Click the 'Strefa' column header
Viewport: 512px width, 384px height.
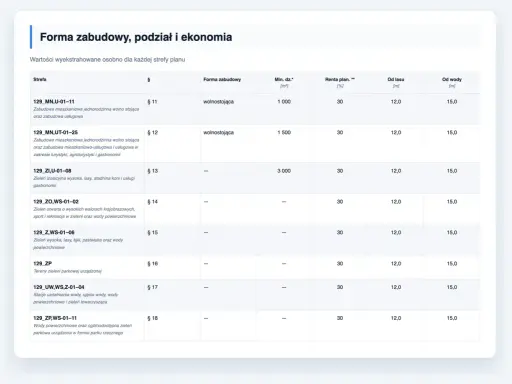pyautogui.click(x=40, y=79)
